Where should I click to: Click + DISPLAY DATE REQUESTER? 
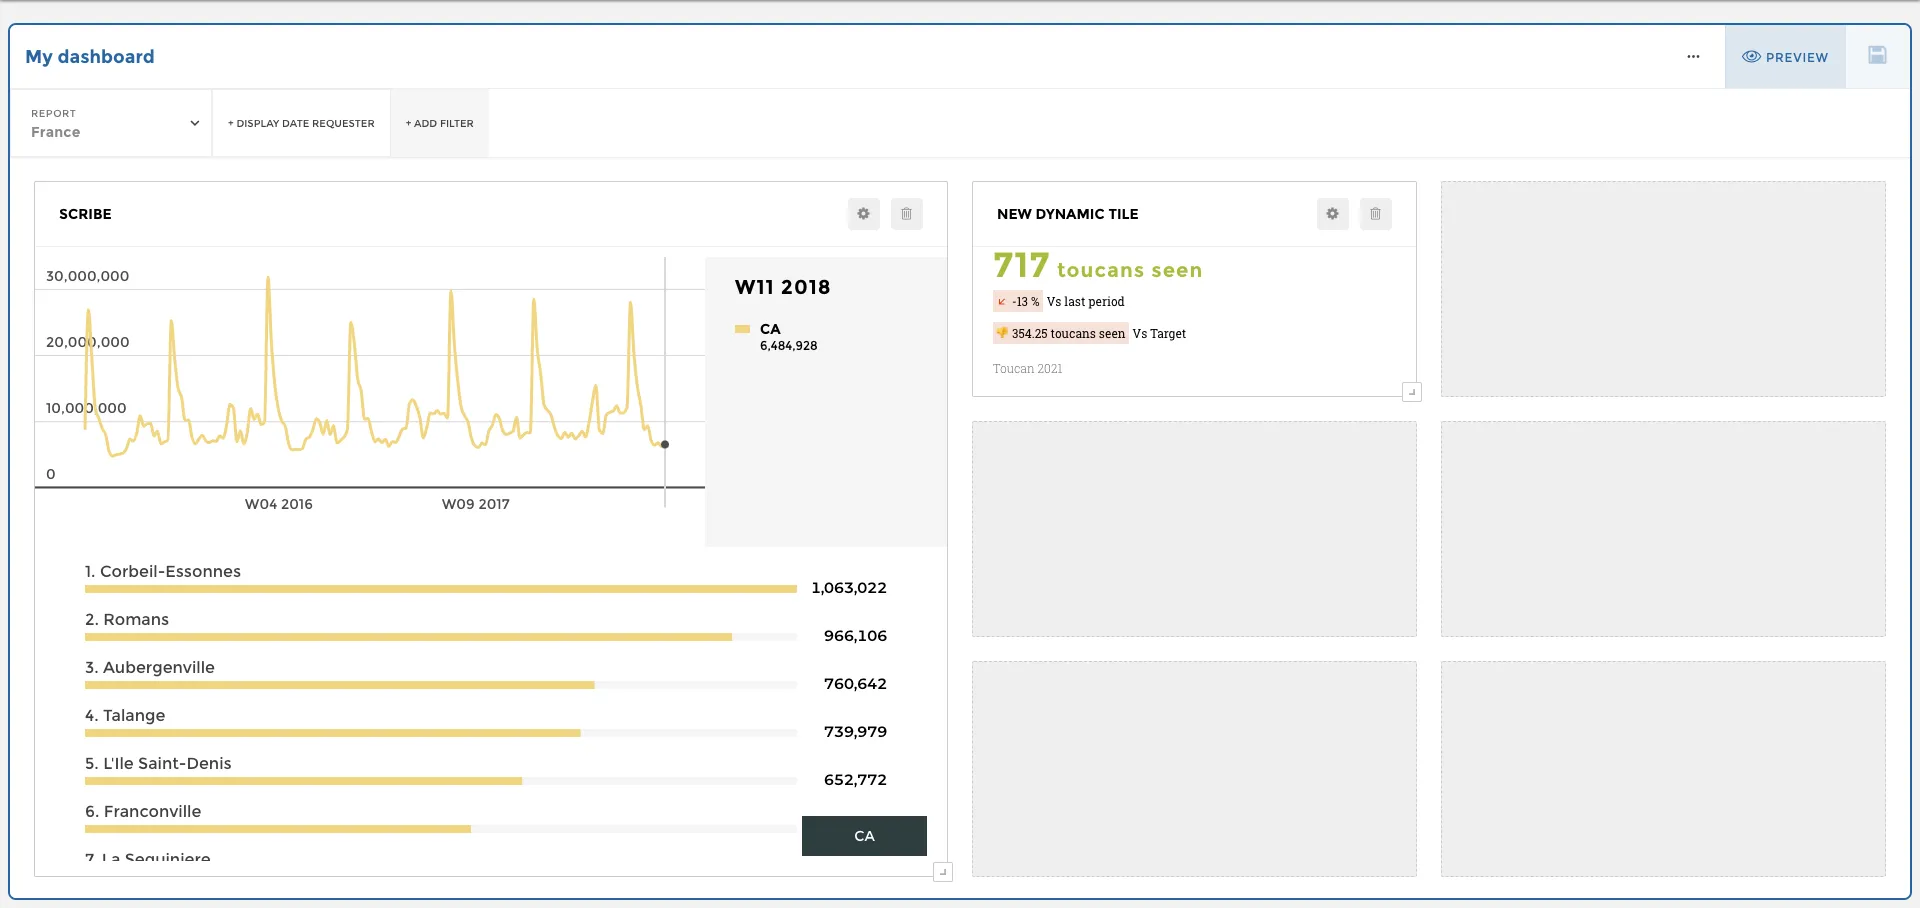coord(301,123)
